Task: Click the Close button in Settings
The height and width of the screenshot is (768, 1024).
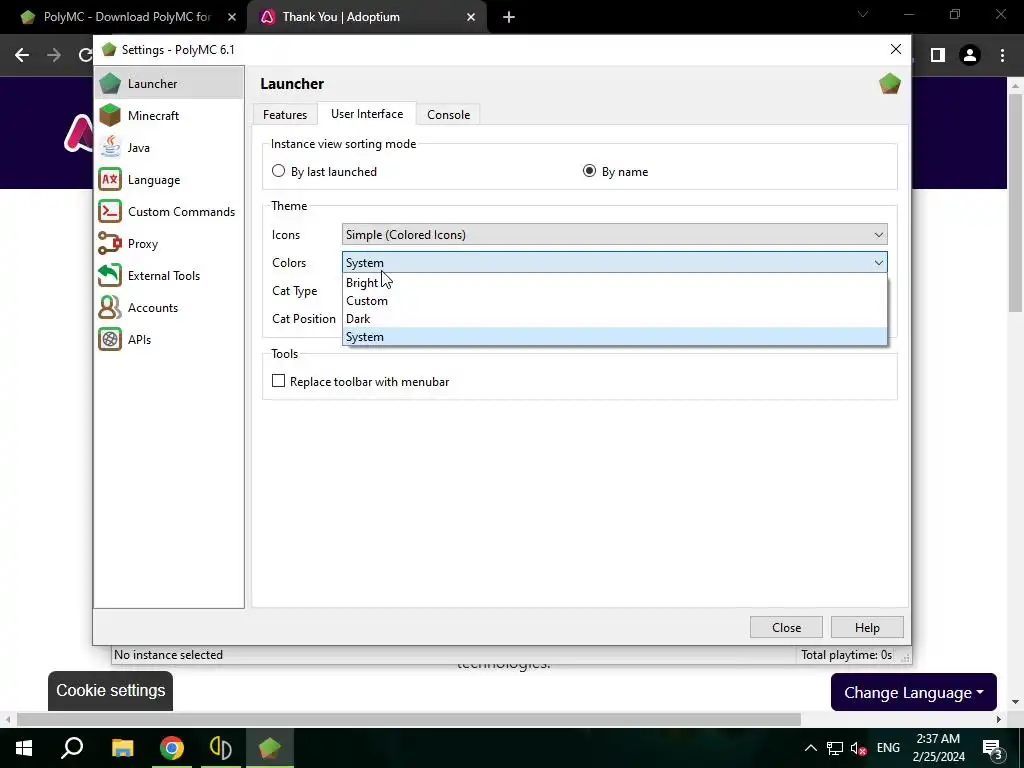Action: pyautogui.click(x=786, y=628)
